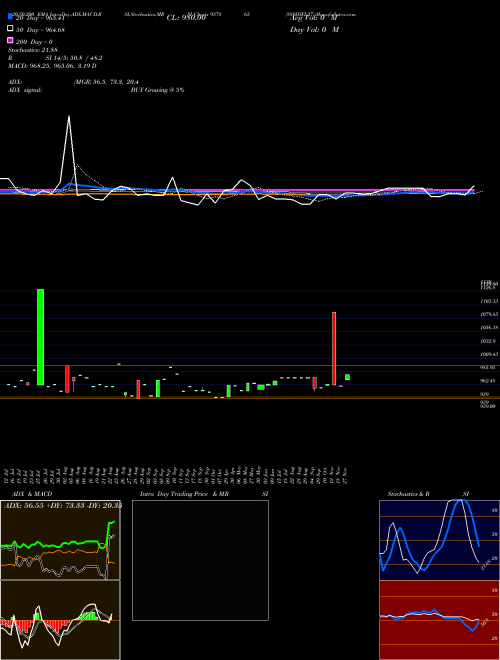The height and width of the screenshot is (660, 500).
Task: Click the 1032.9 price axis label
Action: (488, 341)
